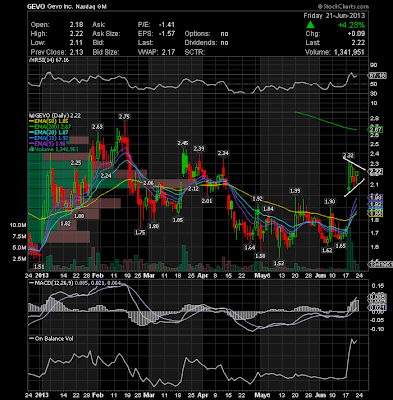Click the 2.8 level on price axis
This screenshot has width=393, height=400.
374,118
